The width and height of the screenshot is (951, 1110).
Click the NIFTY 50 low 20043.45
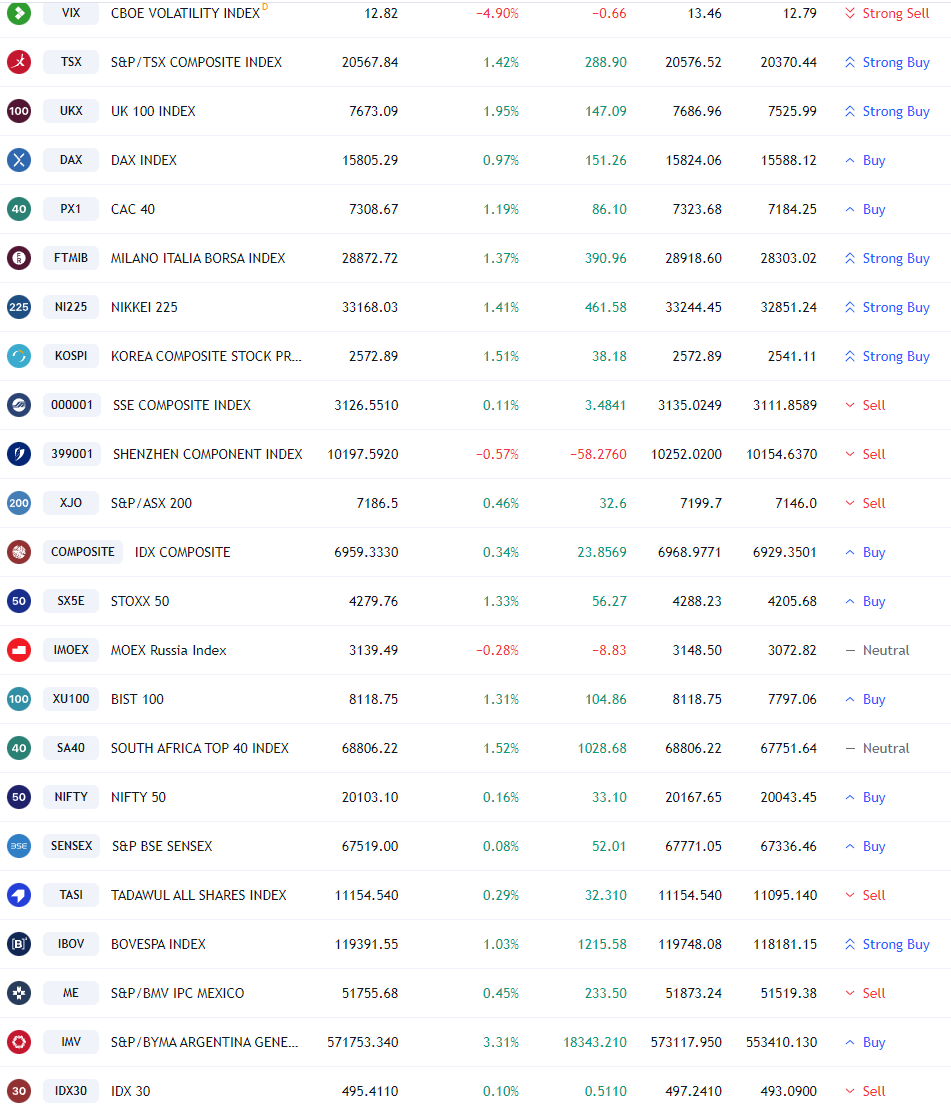pyautogui.click(x=788, y=797)
